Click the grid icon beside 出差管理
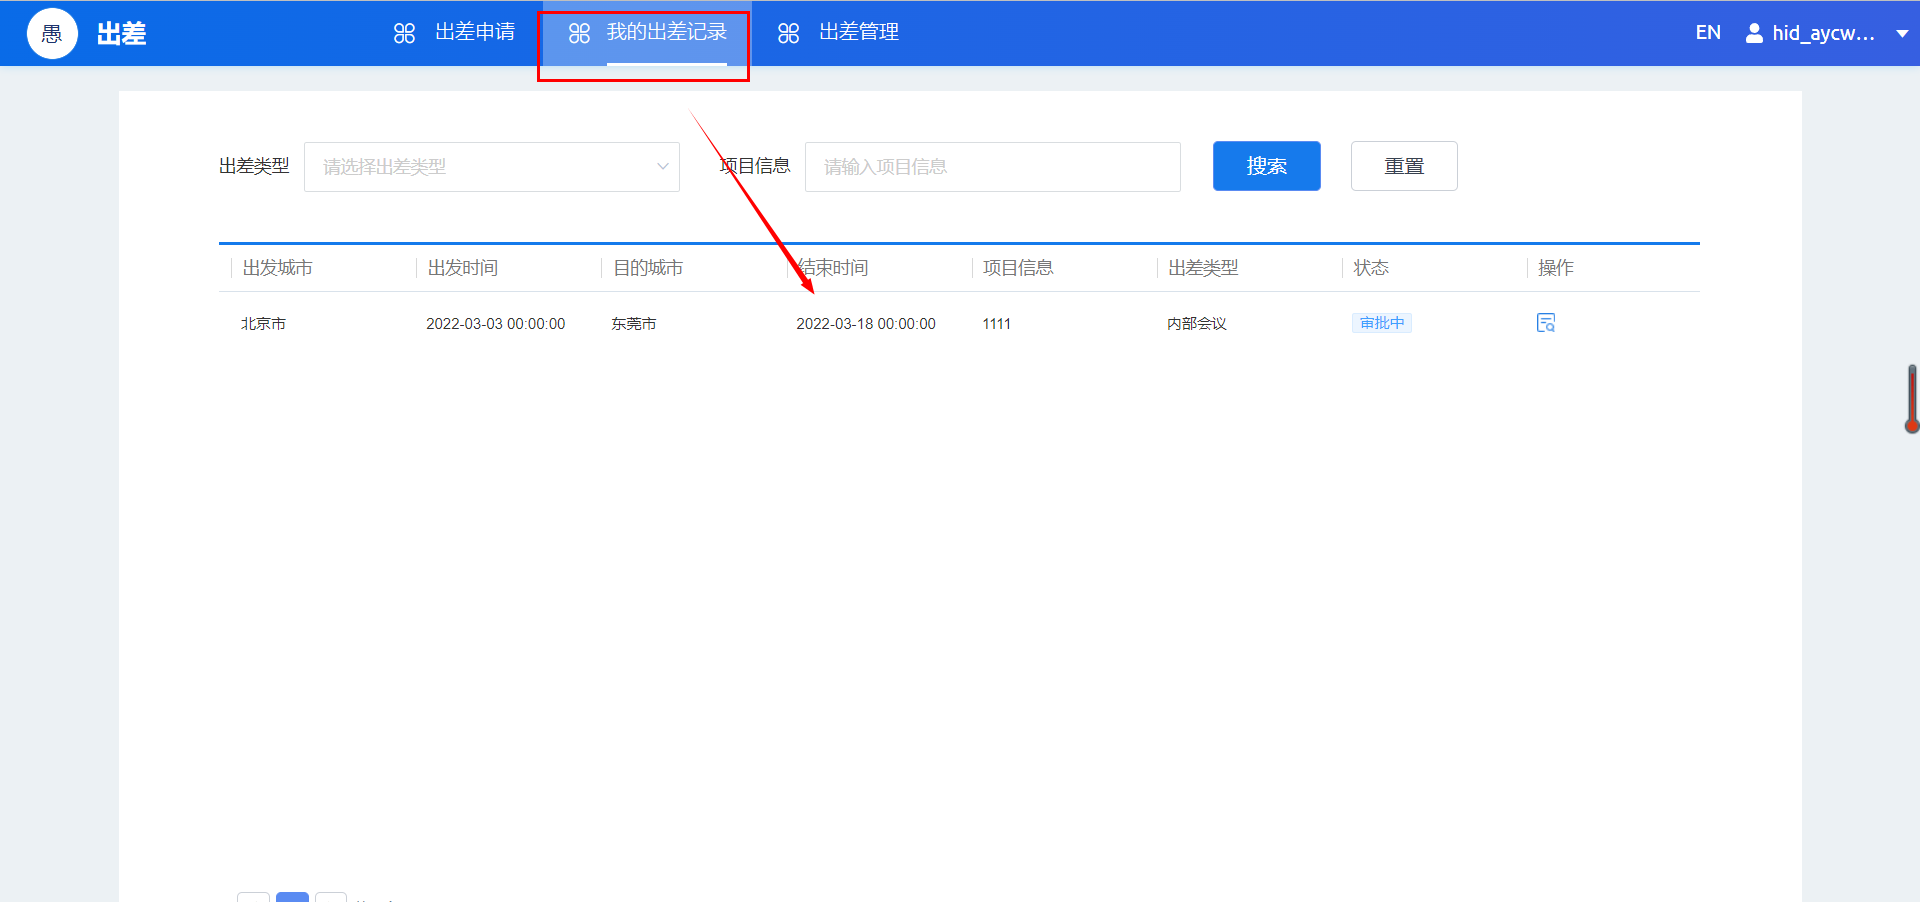The width and height of the screenshot is (1920, 902). 789,32
